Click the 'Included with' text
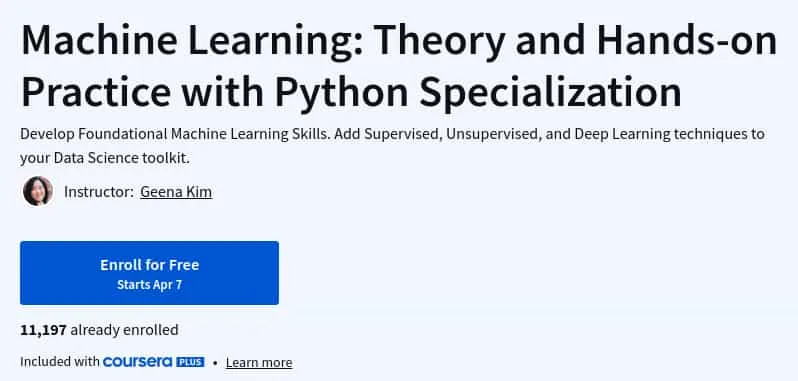Screen dimensions: 798x381 pos(60,362)
